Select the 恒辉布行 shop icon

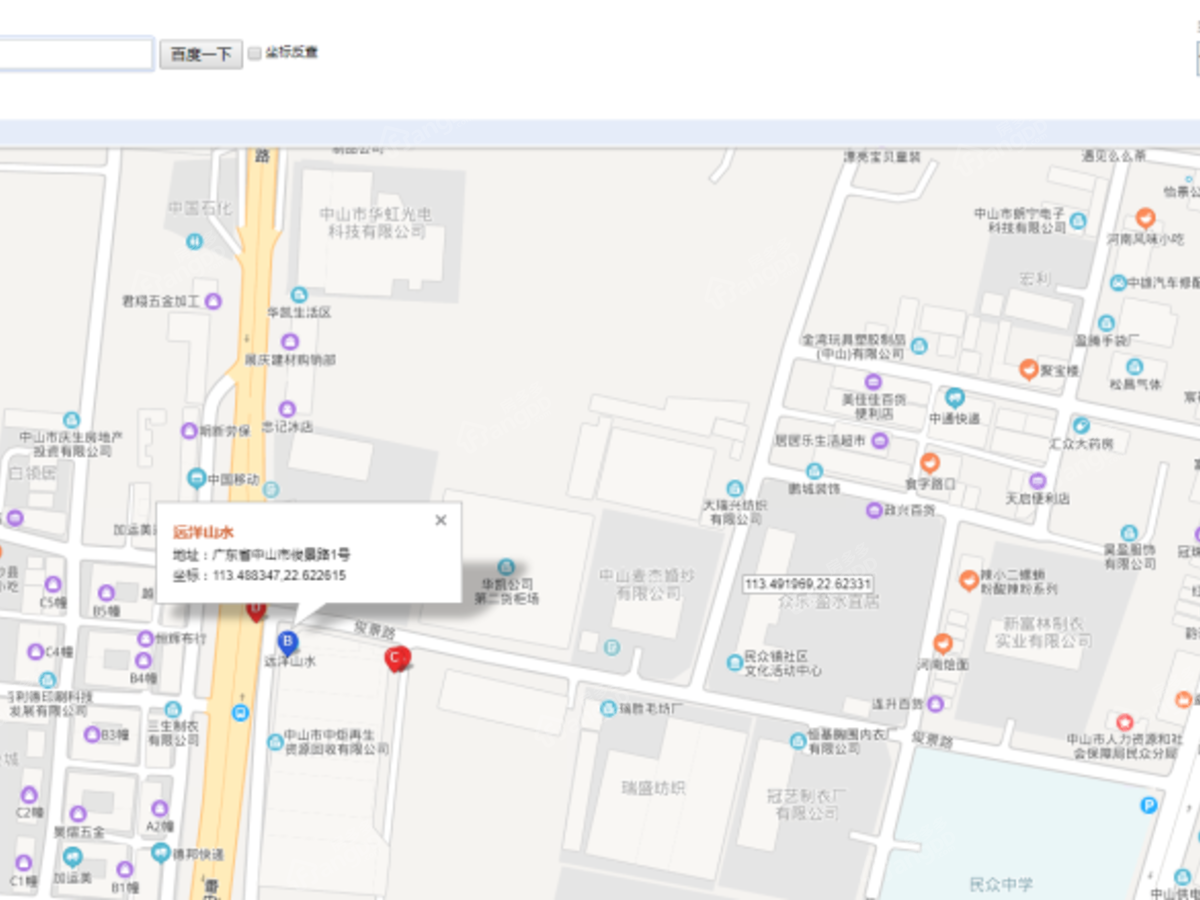(146, 638)
